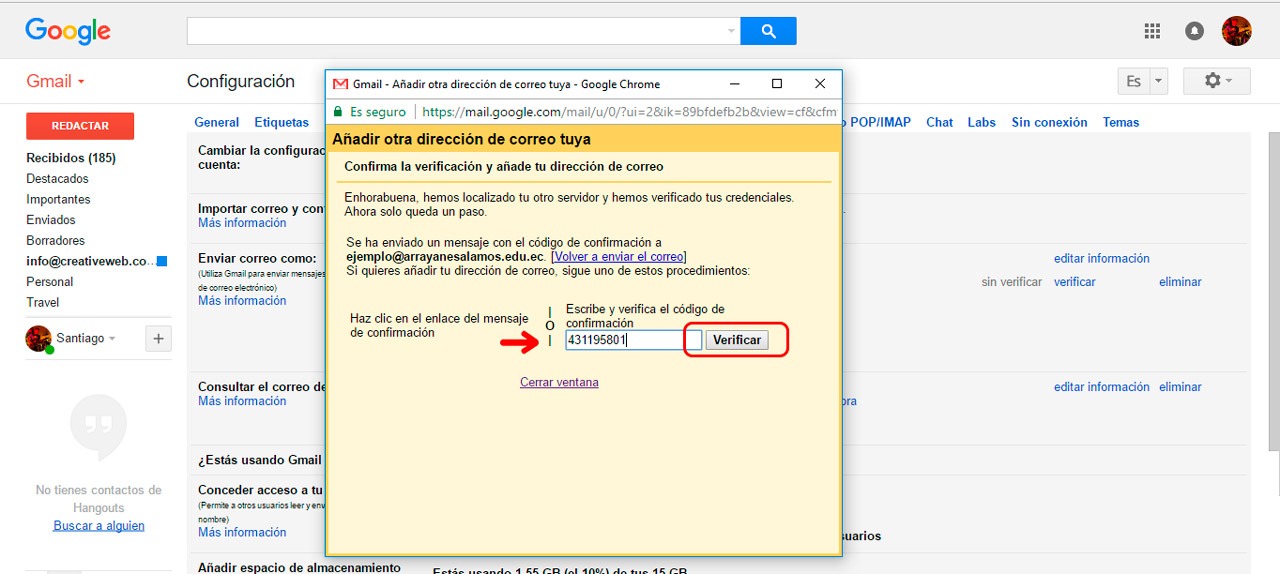The width and height of the screenshot is (1280, 574).
Task: Open Santiago Hangouts status dropdown
Action: pyautogui.click(x=87, y=338)
